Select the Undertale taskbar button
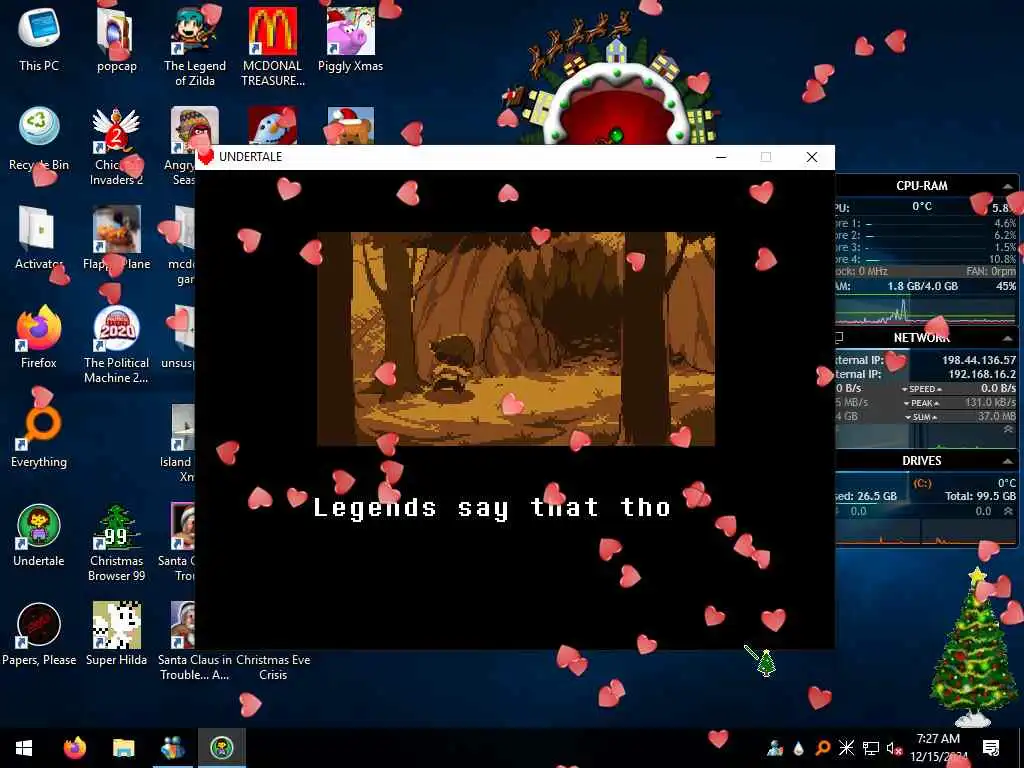 tap(222, 748)
